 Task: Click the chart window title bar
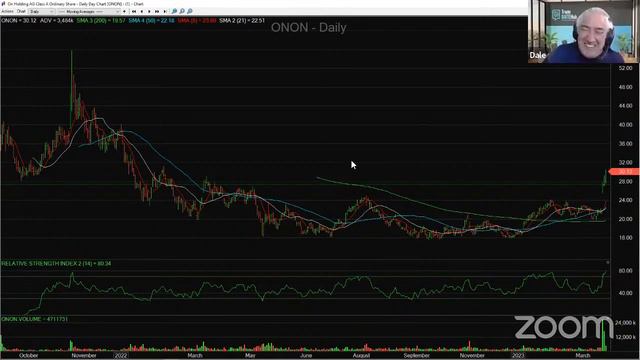[x=264, y=4]
